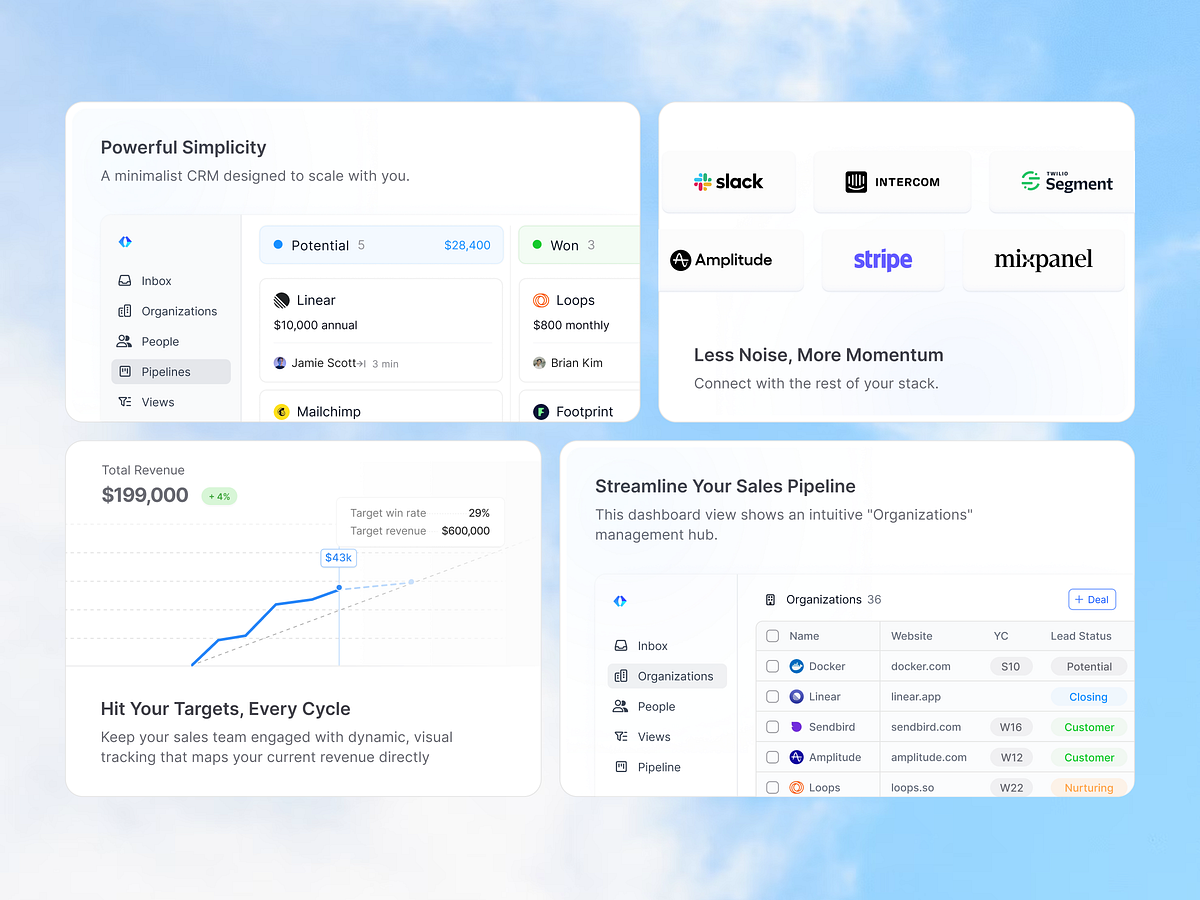Screen dimensions: 1200x900
Task: Click the W16 YC batch tag
Action: pyautogui.click(x=1011, y=727)
